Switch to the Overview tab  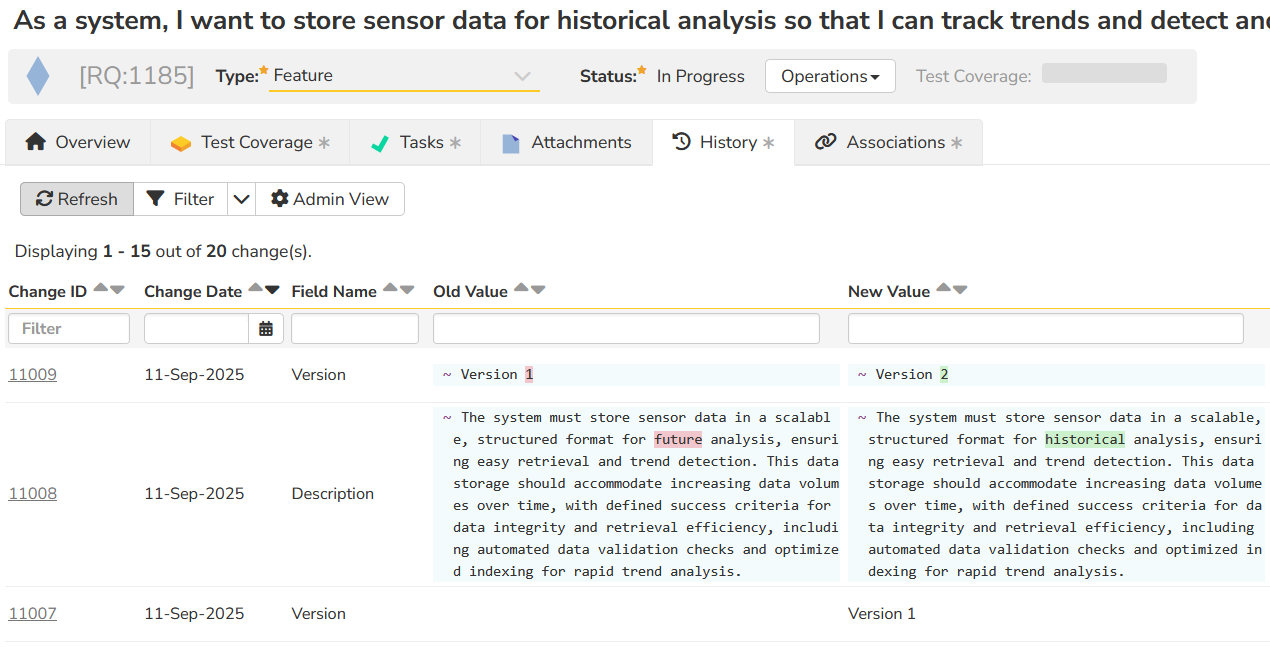78,142
